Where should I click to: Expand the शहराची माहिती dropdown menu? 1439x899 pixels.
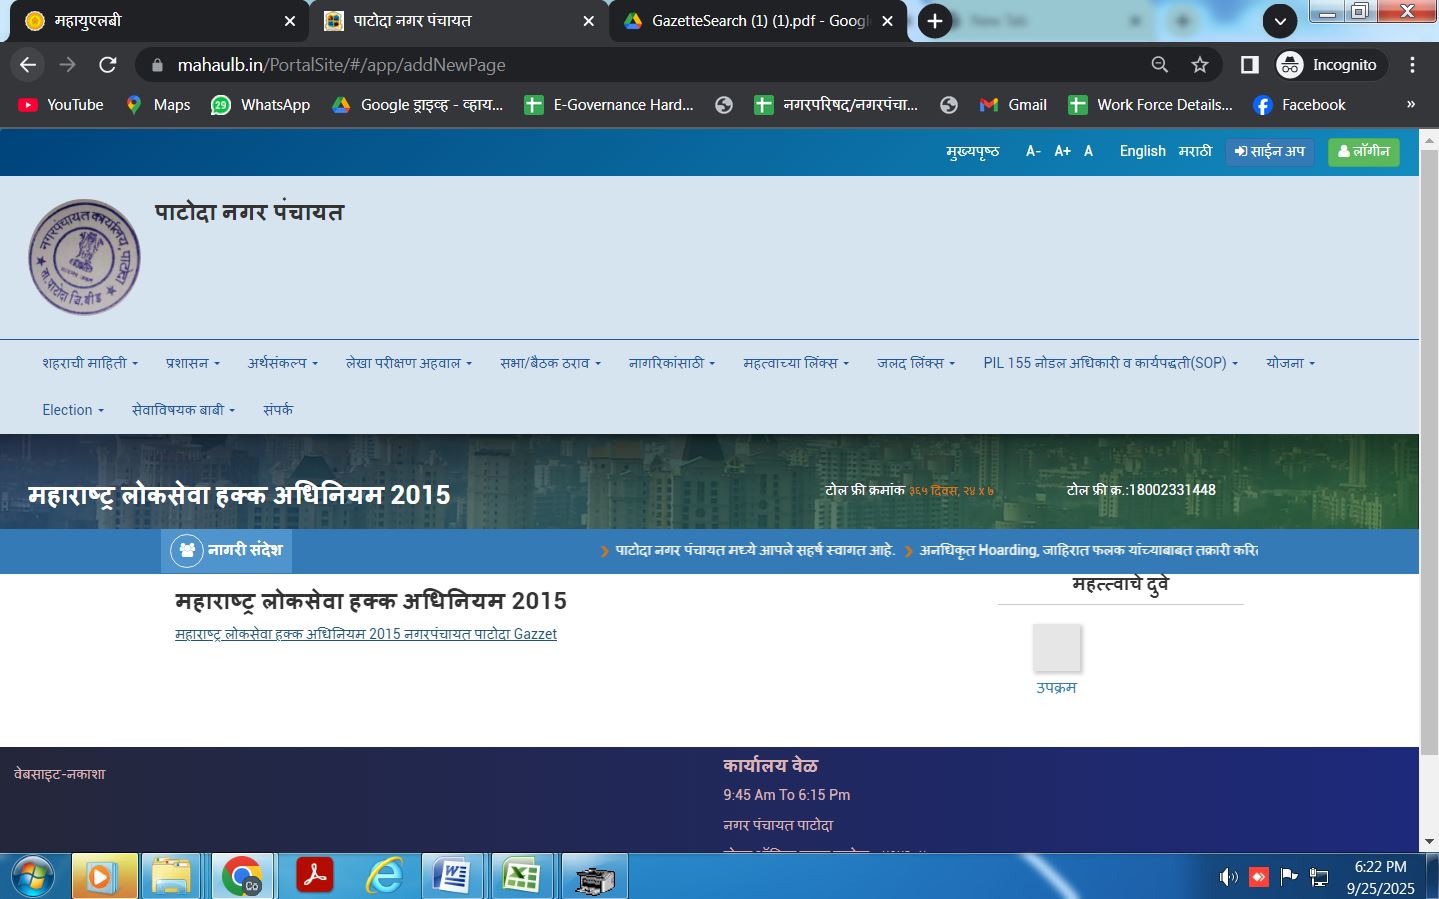(x=90, y=363)
